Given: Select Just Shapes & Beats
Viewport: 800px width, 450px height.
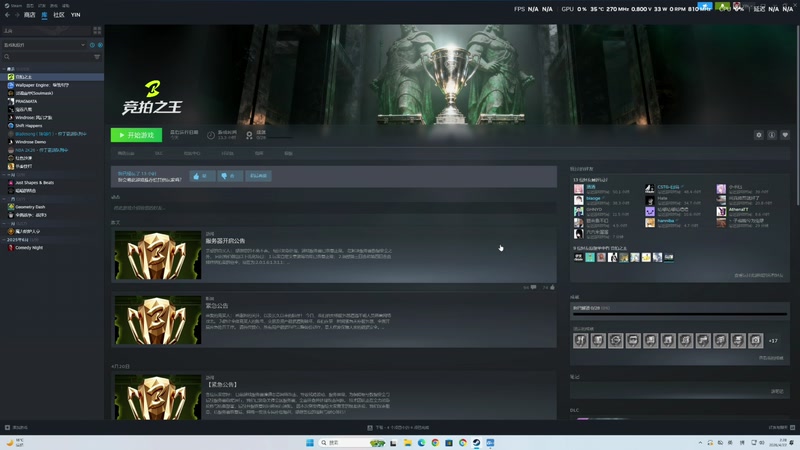Looking at the screenshot, I should pyautogui.click(x=34, y=183).
